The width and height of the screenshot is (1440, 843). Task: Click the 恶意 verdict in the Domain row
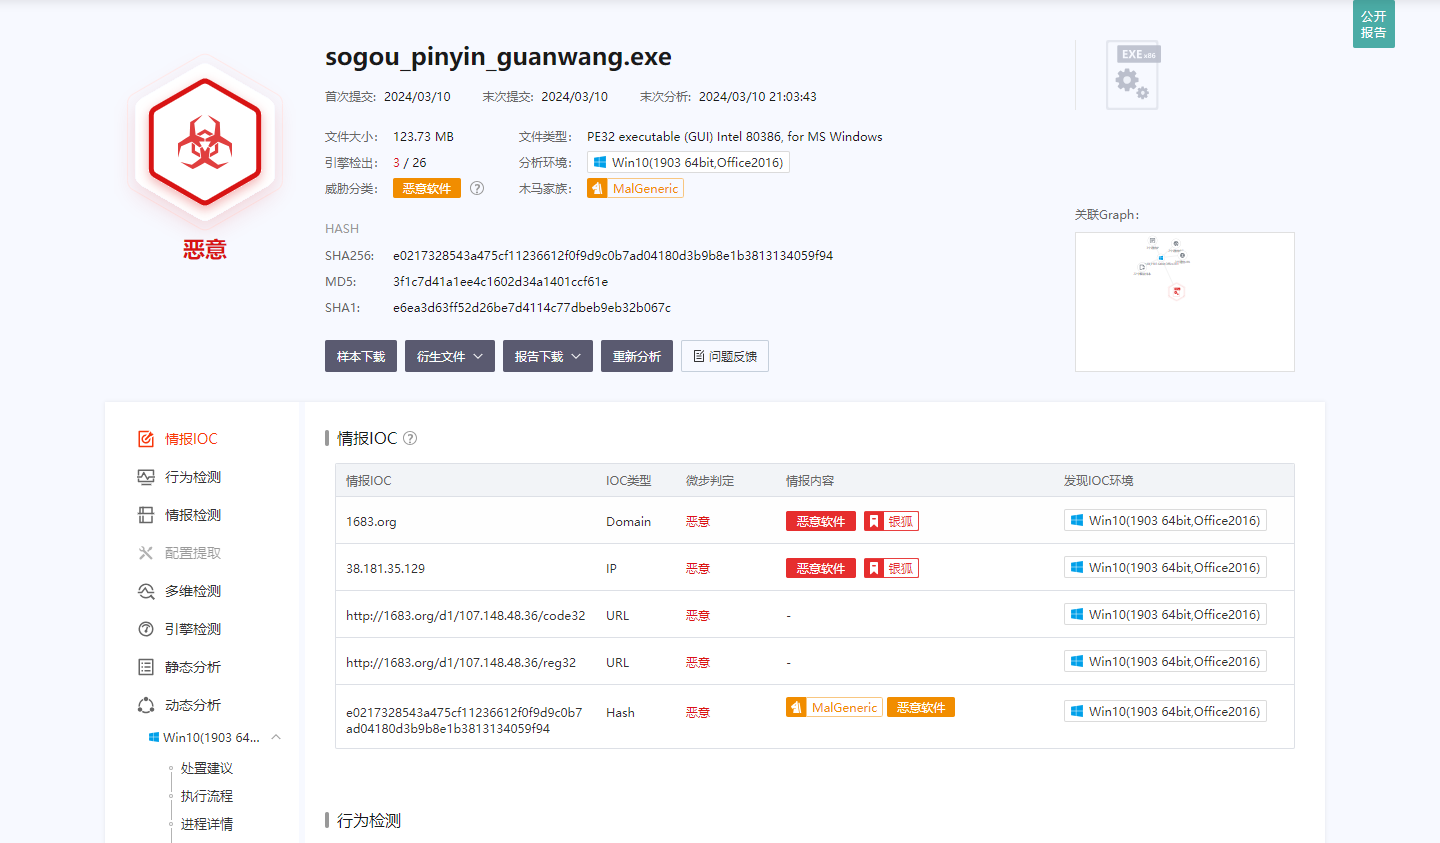pos(698,522)
